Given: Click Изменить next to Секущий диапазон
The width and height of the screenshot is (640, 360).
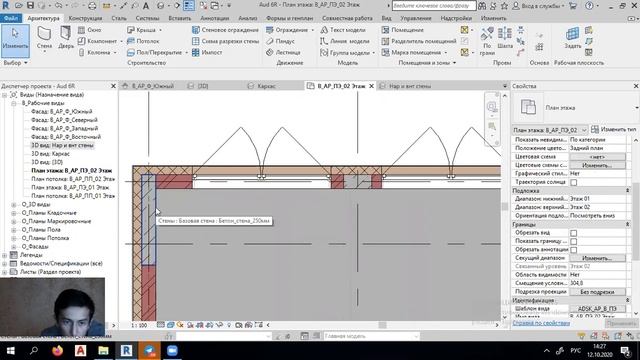Looking at the screenshot, I should (597, 258).
